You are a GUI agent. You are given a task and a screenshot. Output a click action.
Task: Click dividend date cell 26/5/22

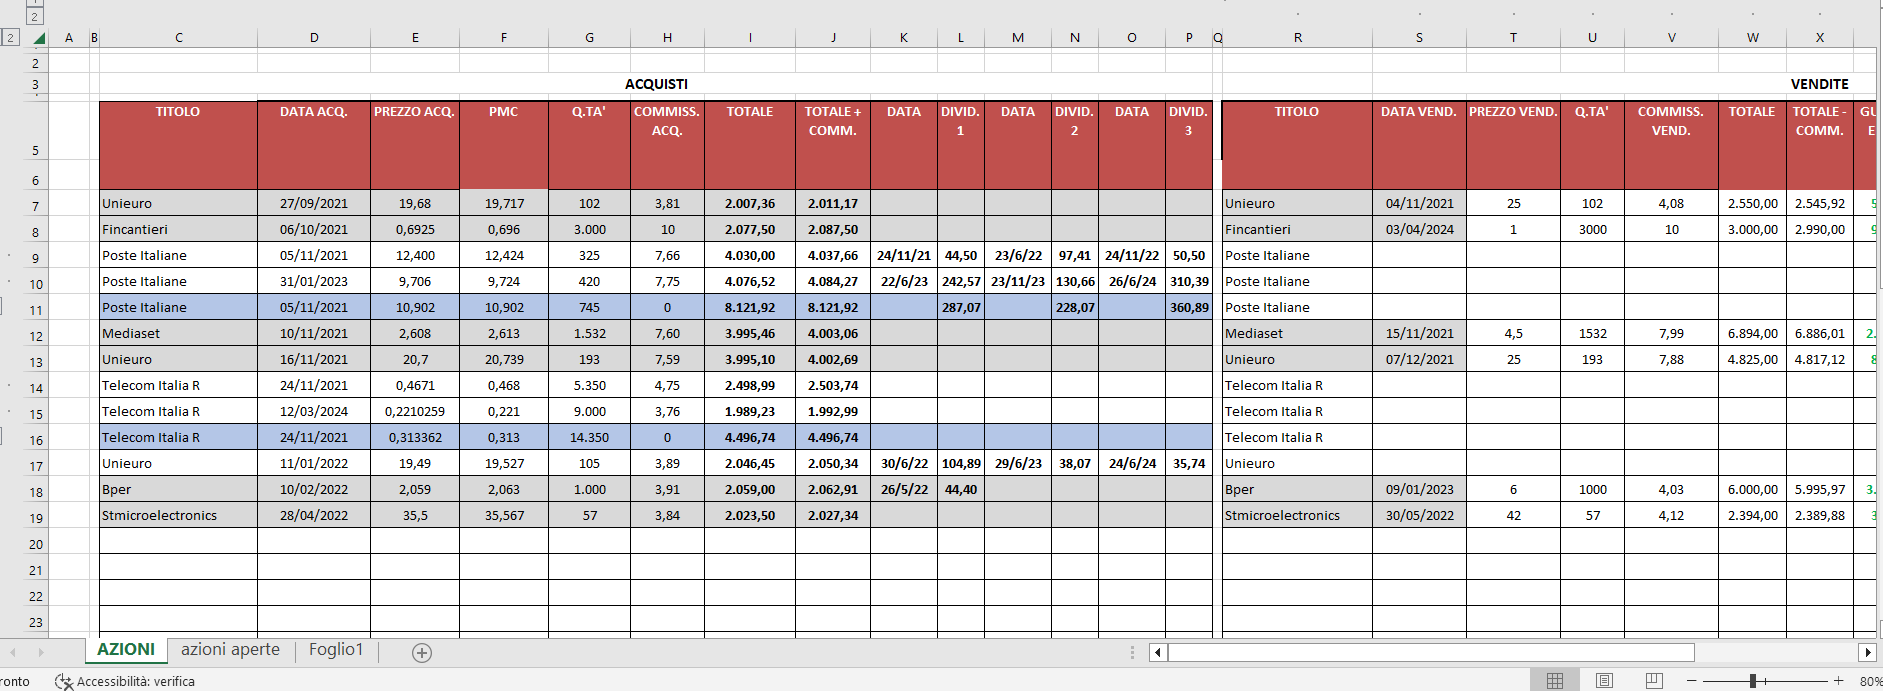click(904, 489)
